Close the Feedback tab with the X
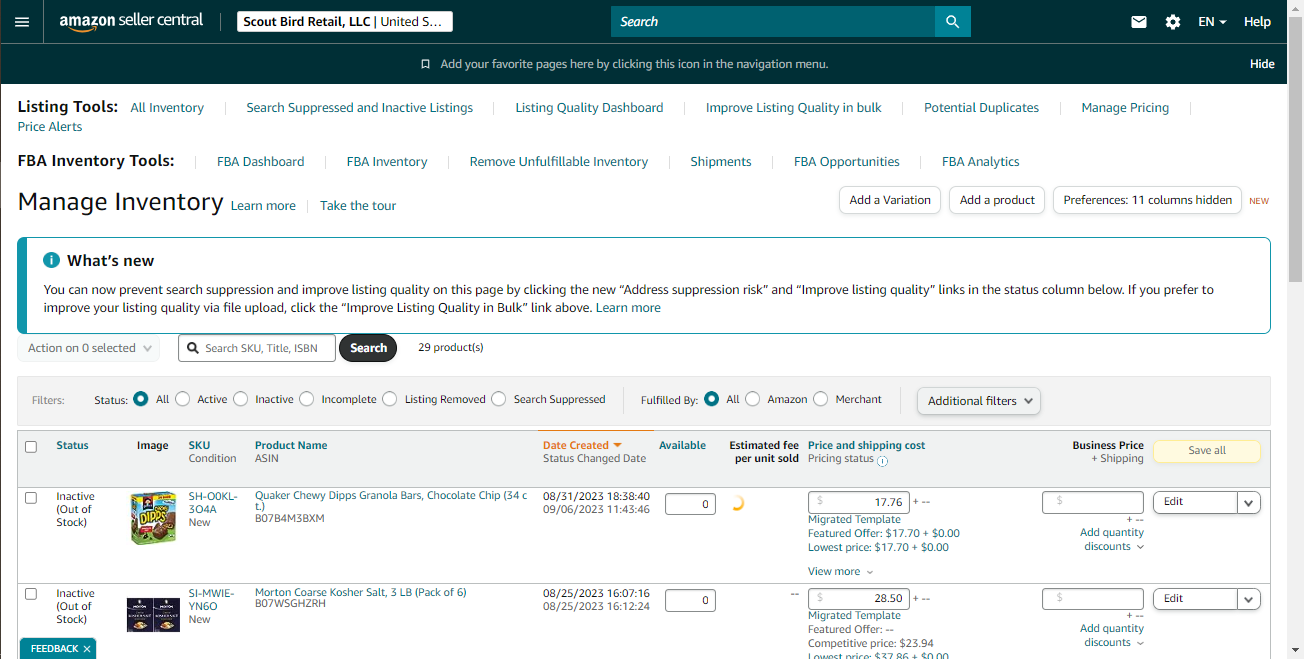 point(87,649)
